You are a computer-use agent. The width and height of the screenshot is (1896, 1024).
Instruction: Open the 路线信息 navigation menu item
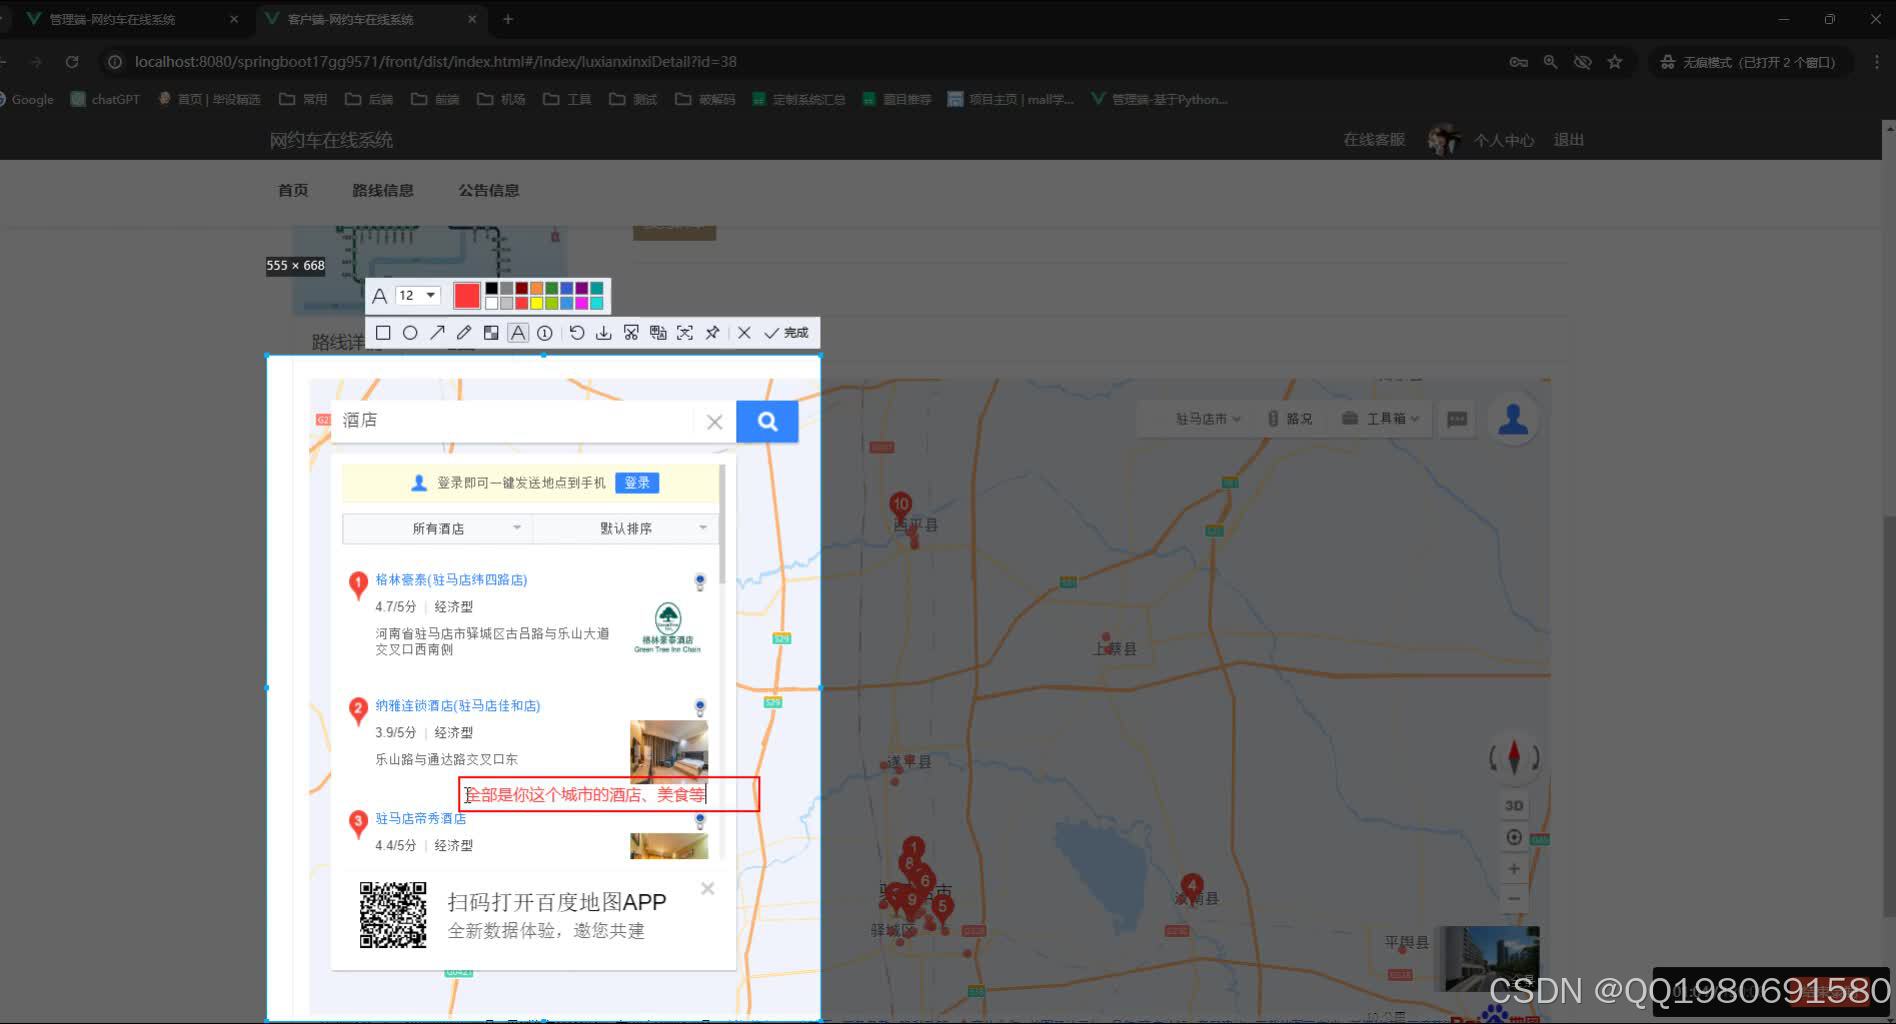pyautogui.click(x=384, y=190)
